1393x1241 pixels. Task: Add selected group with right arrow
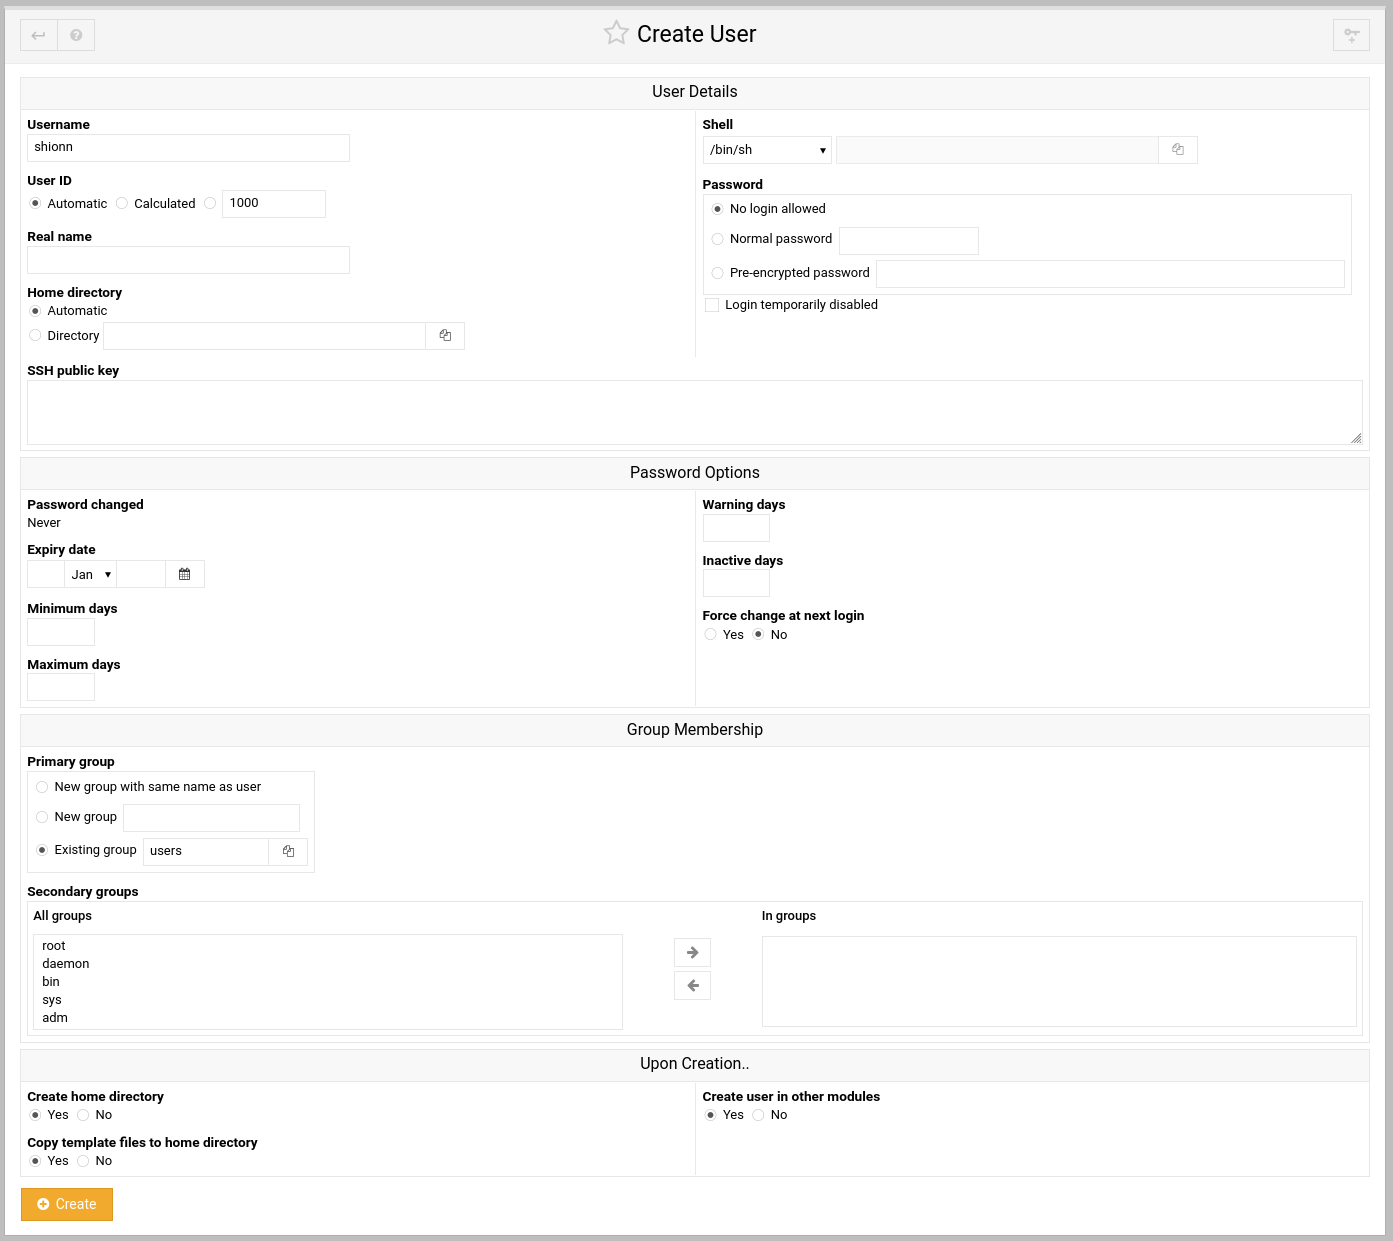[x=693, y=952]
